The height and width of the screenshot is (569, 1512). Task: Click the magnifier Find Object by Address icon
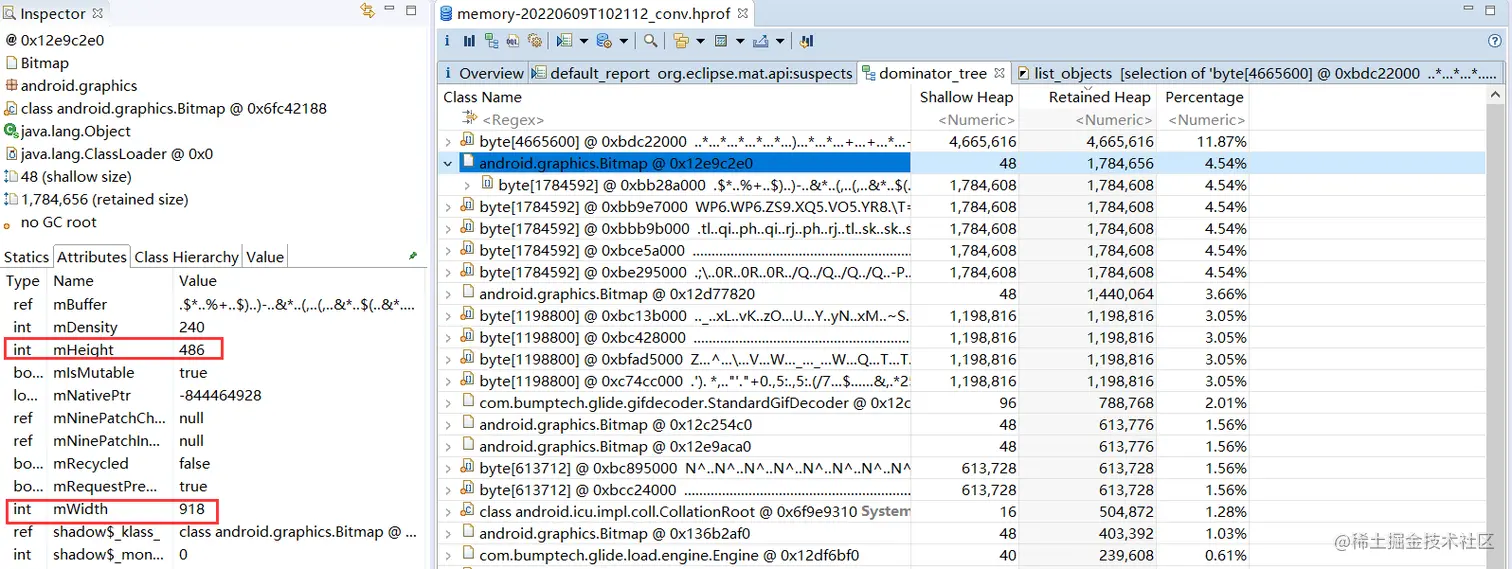coord(650,41)
